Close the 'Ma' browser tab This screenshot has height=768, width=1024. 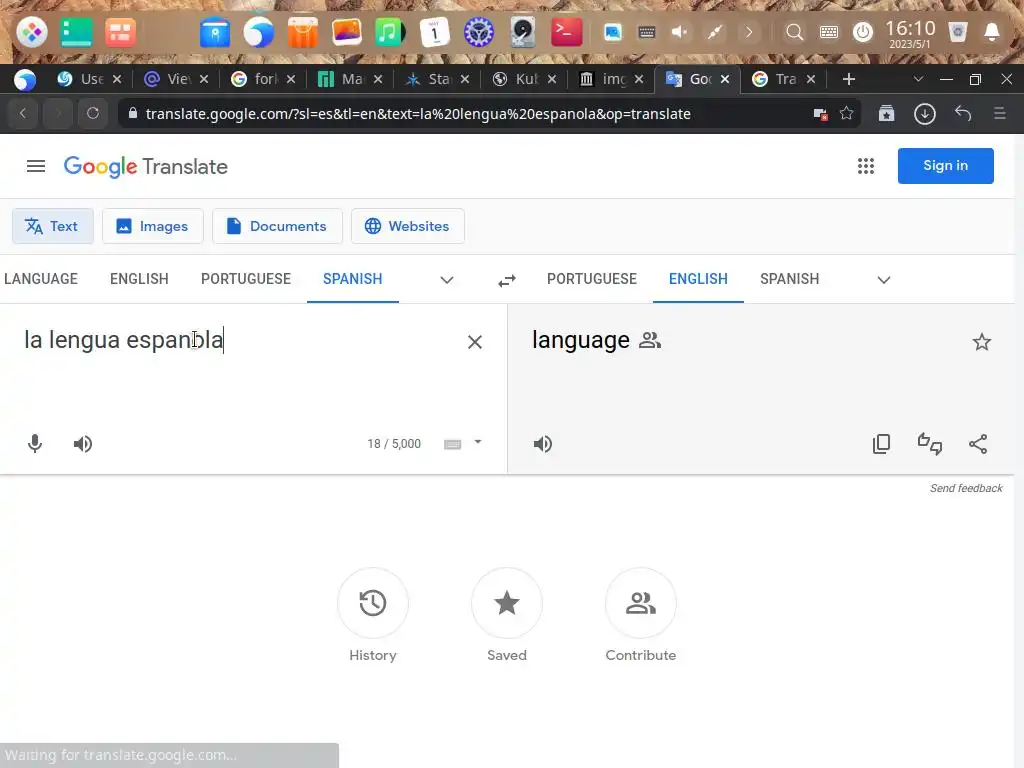click(377, 79)
